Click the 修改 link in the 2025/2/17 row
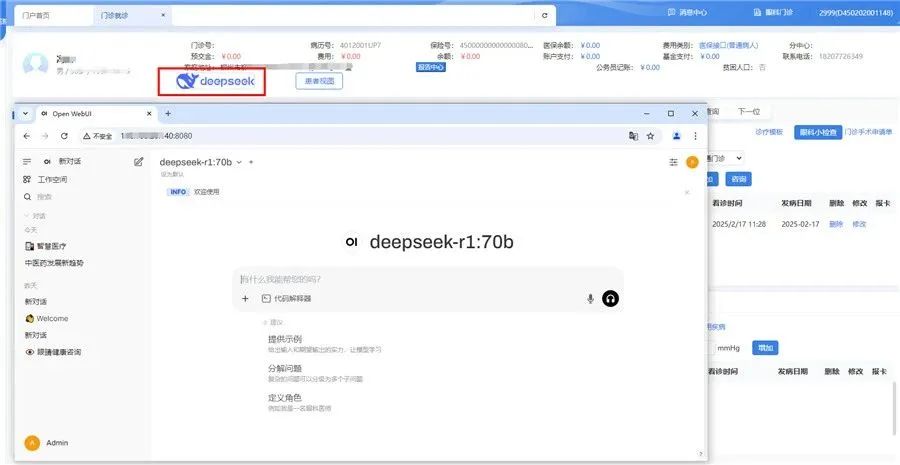900x465 pixels. (x=859, y=224)
